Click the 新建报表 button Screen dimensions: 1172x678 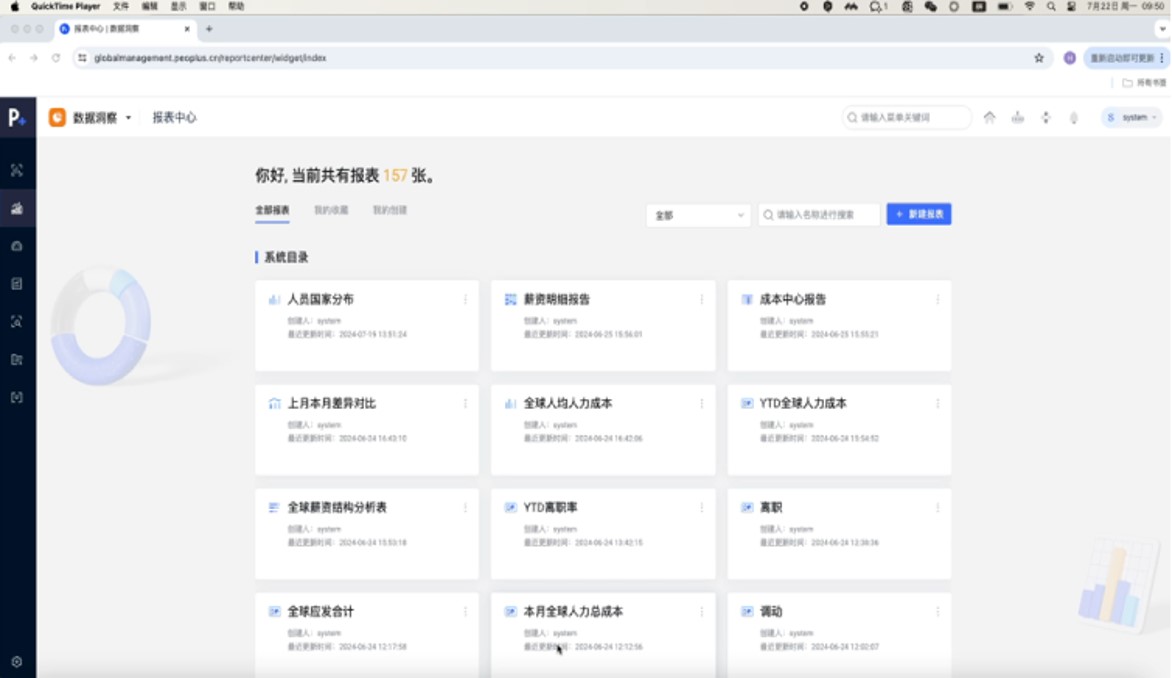[918, 215]
